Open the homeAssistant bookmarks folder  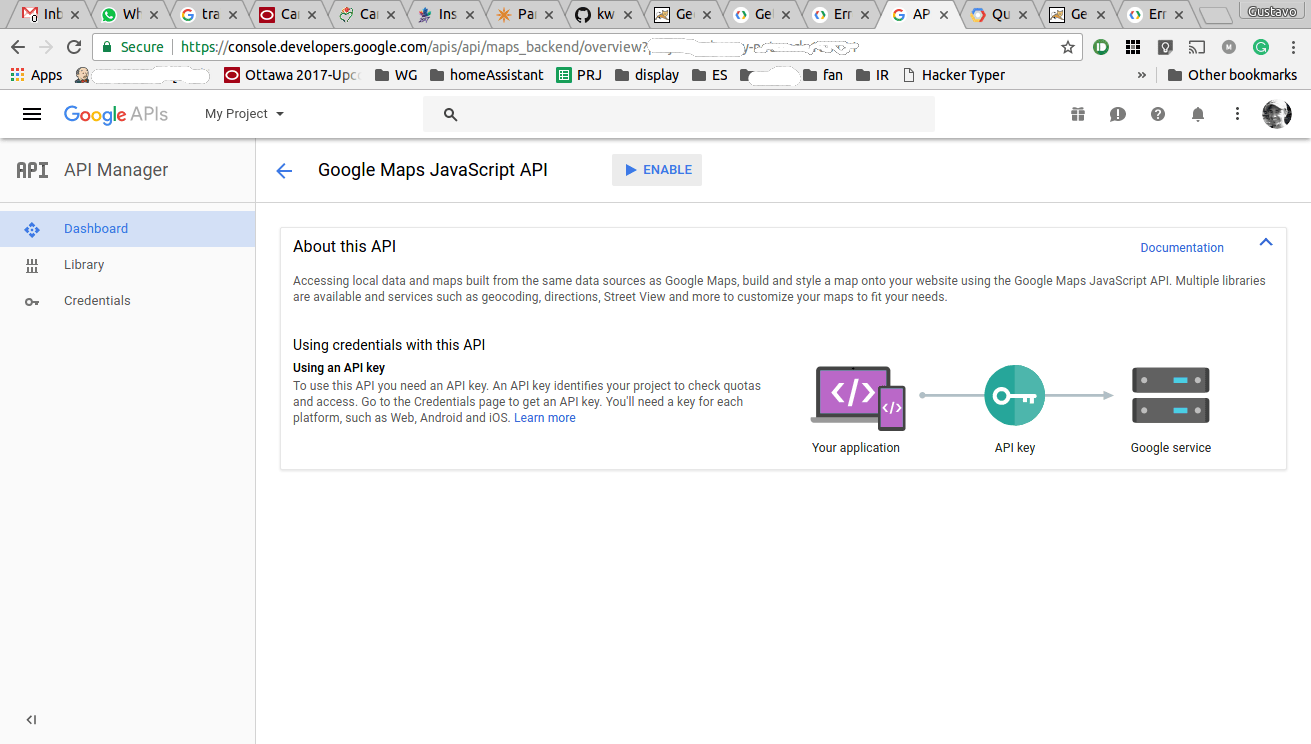point(486,75)
